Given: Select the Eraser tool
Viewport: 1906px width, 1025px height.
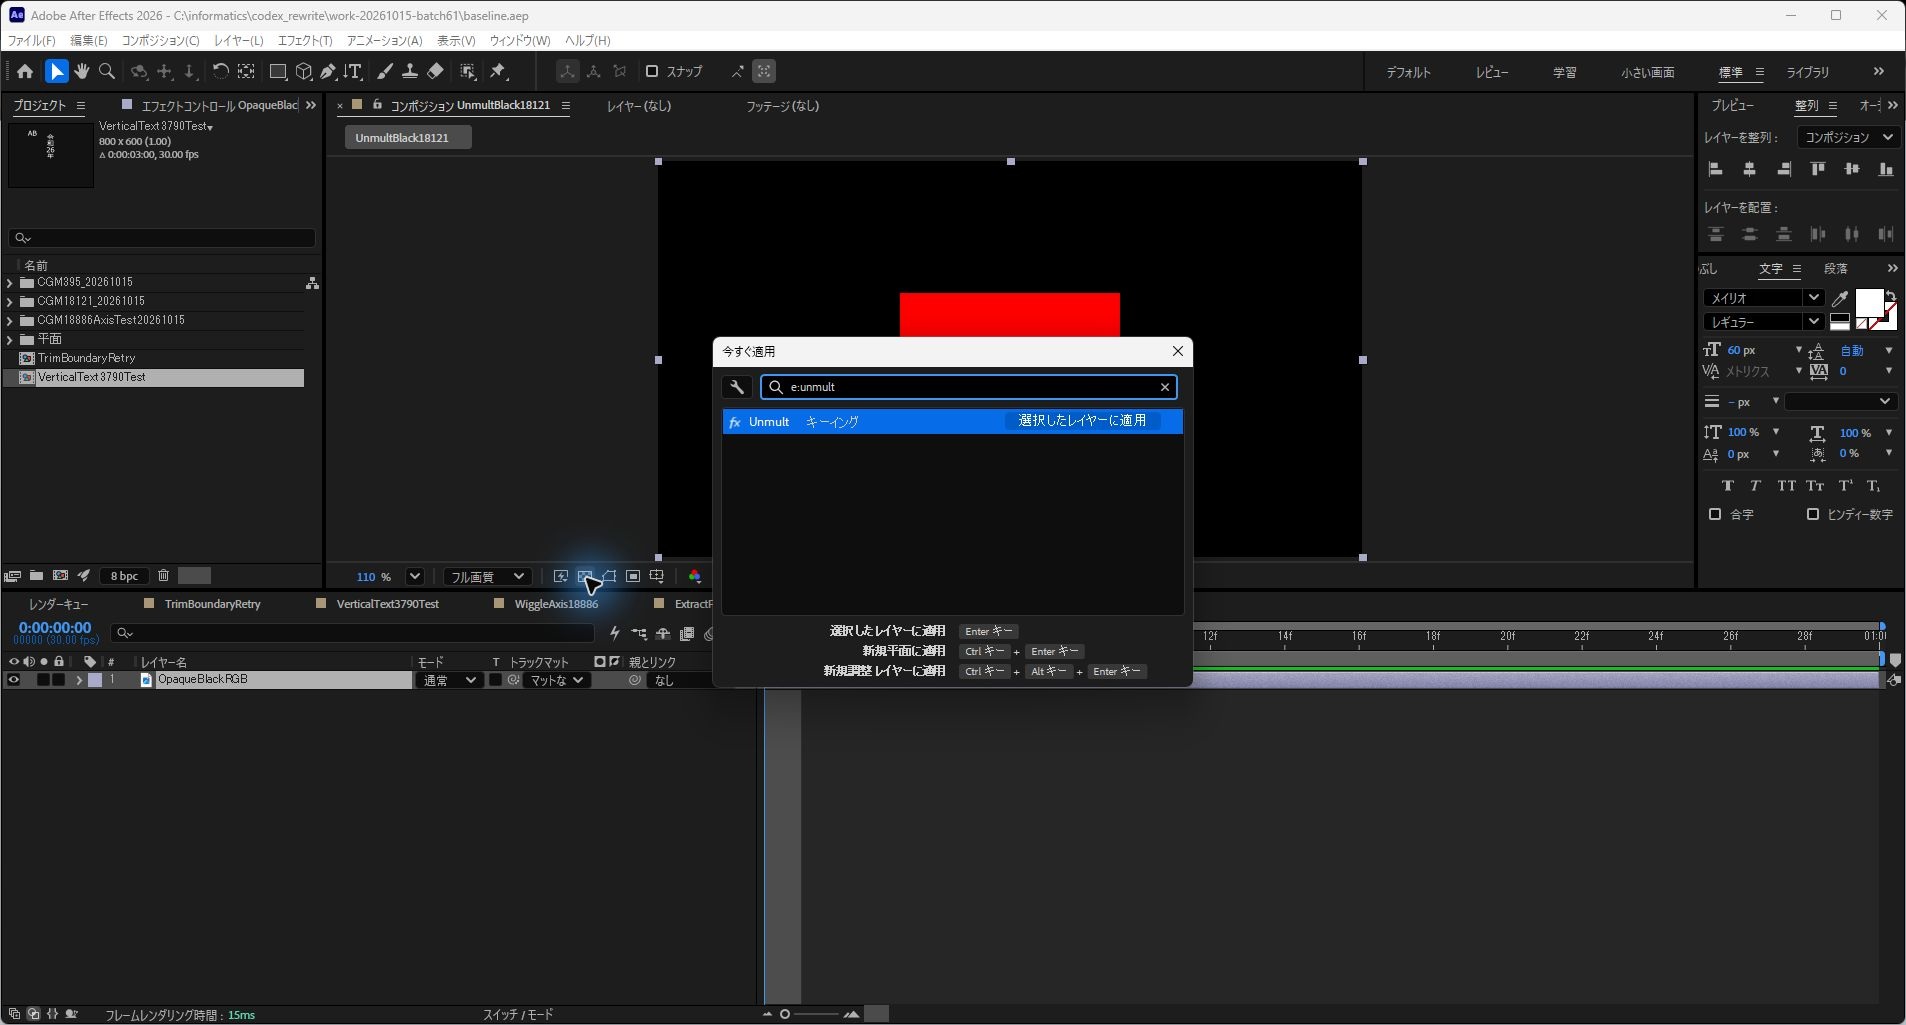Looking at the screenshot, I should pos(435,71).
